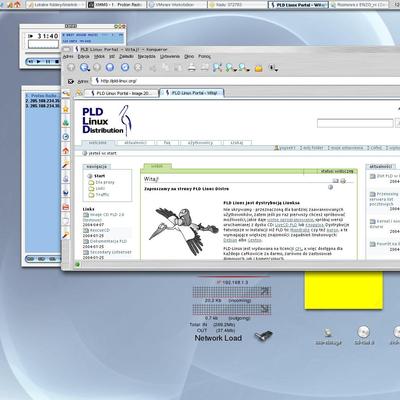This screenshot has height=400, width=400.
Task: Click the Home icon in Konqueror toolbar
Action: [x=110, y=68]
